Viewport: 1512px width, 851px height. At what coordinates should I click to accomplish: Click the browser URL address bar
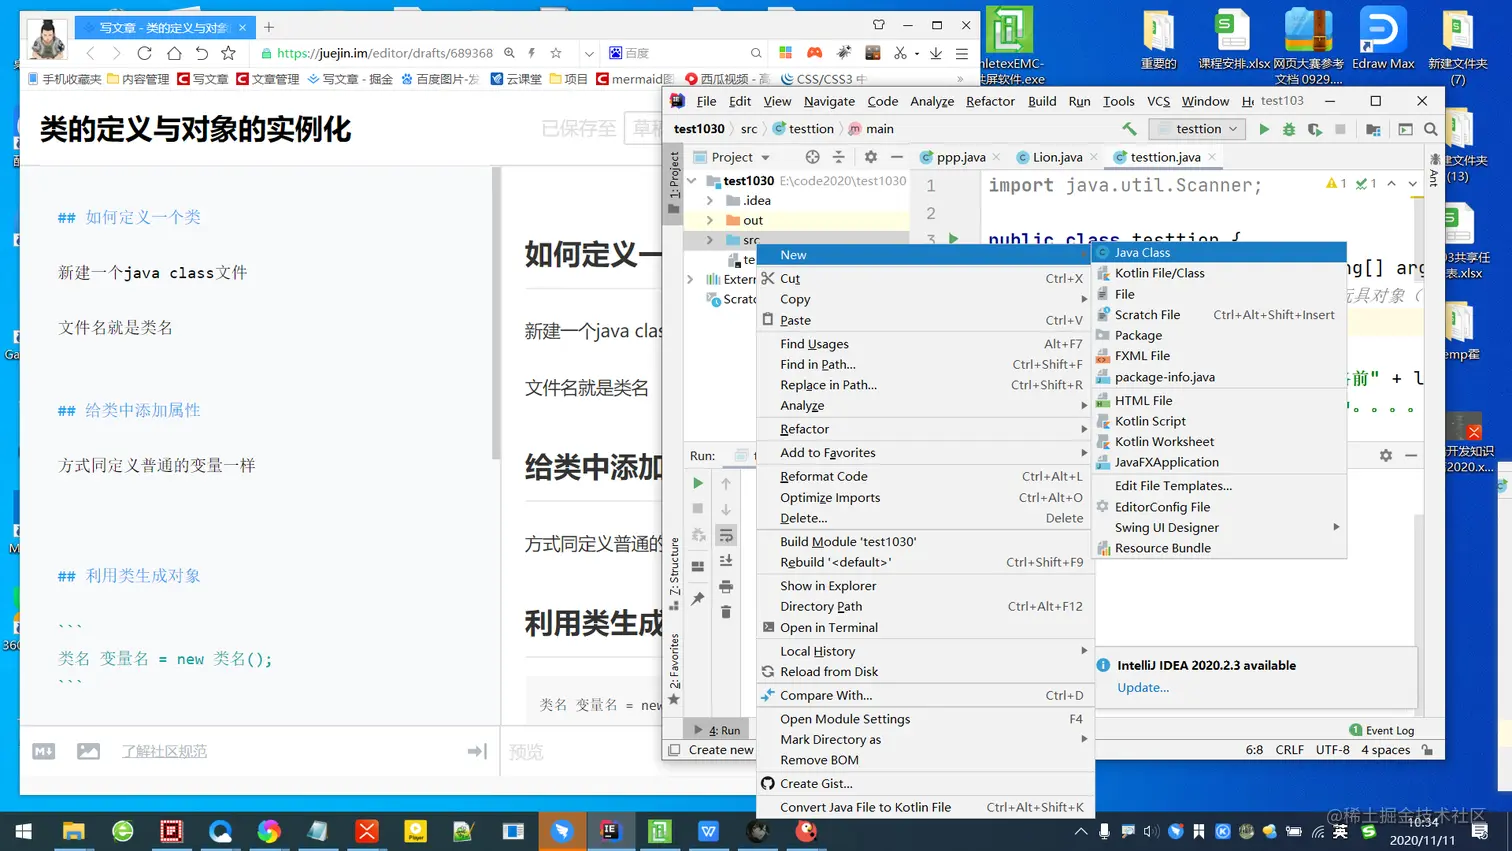385,53
